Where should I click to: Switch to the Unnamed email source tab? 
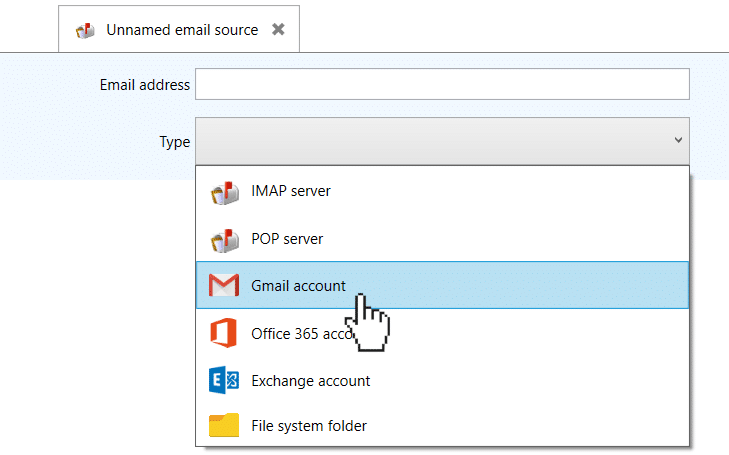(179, 29)
